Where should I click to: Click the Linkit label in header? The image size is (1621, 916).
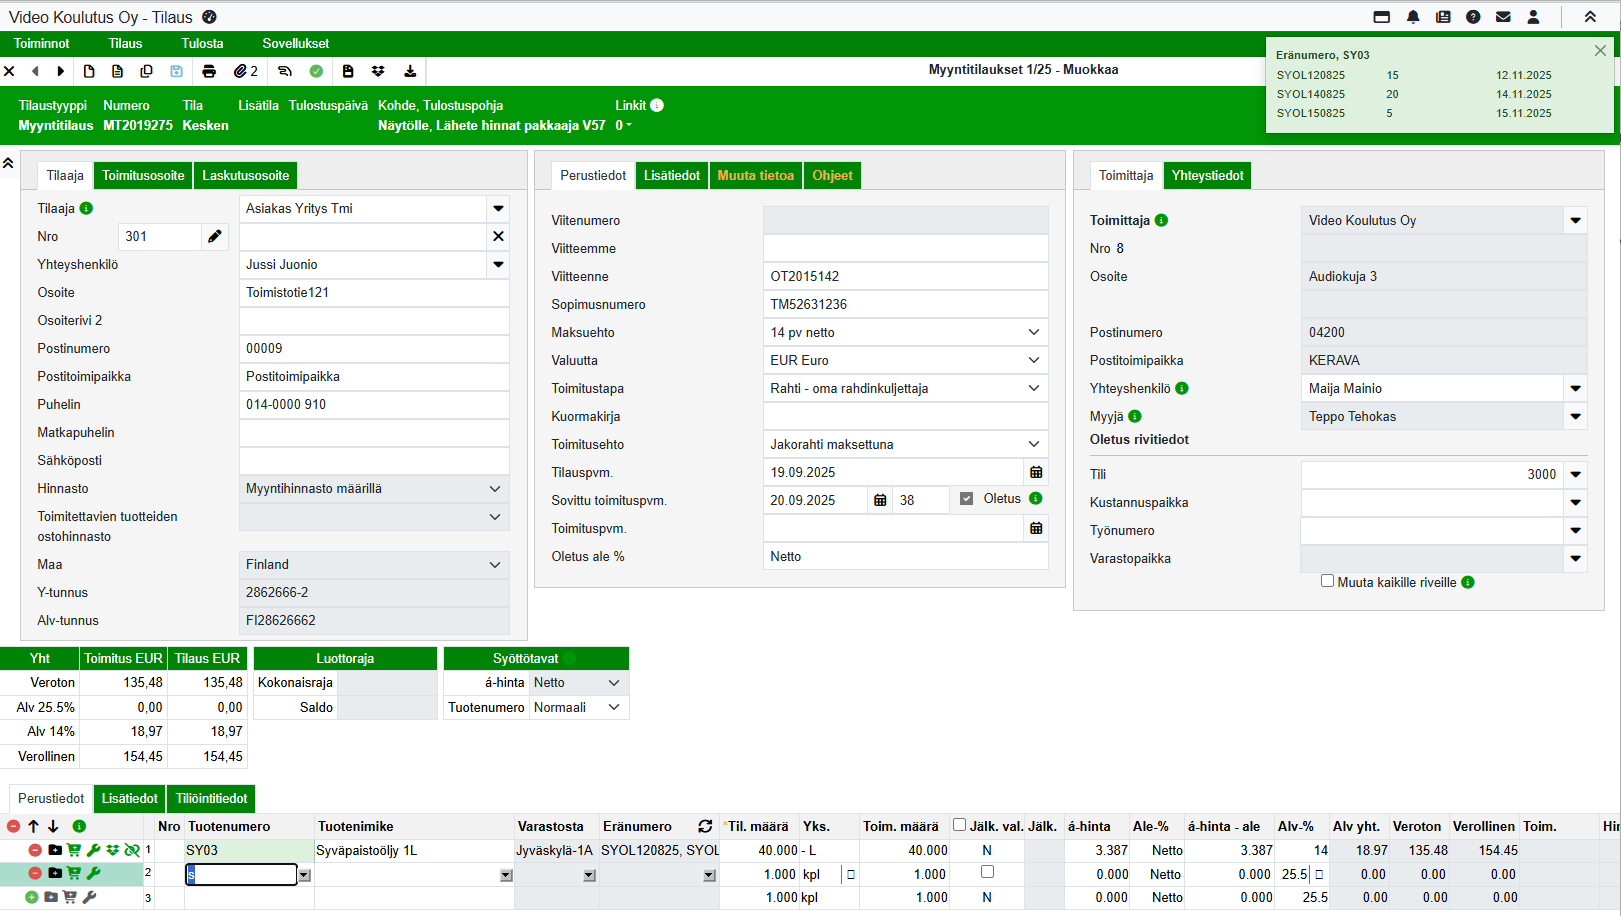[630, 105]
